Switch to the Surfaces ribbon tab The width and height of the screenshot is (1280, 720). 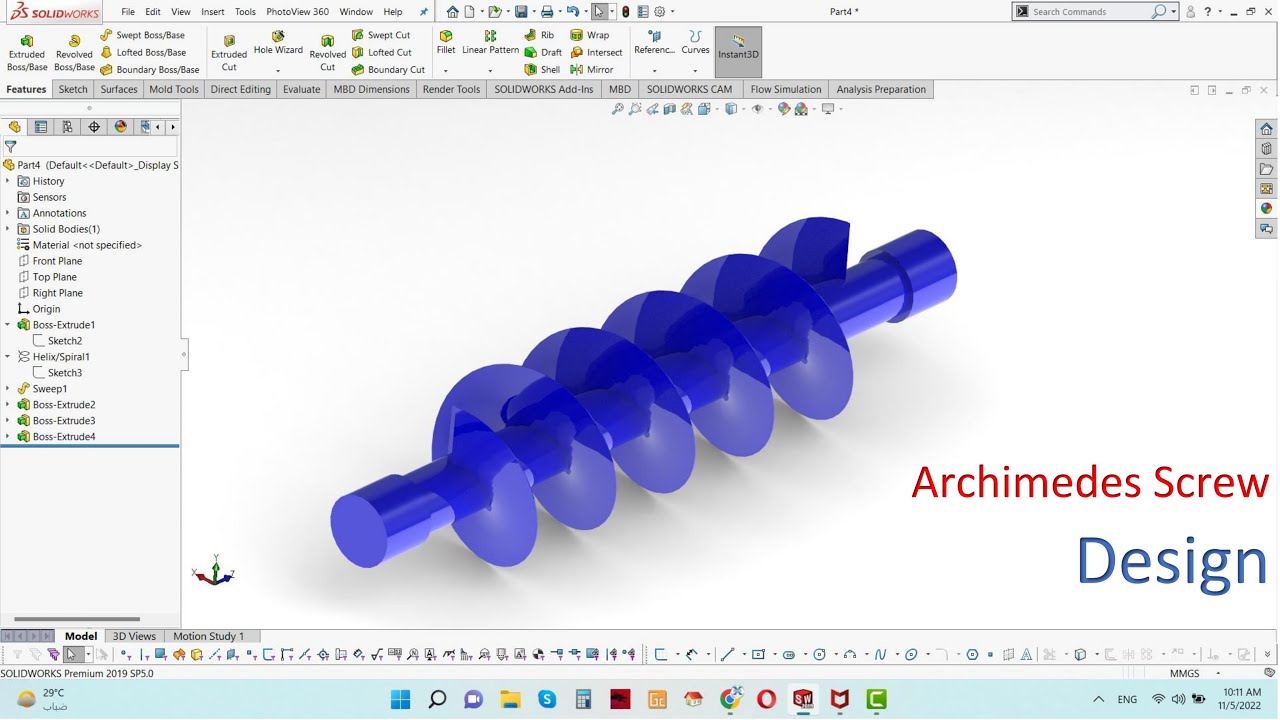[119, 89]
